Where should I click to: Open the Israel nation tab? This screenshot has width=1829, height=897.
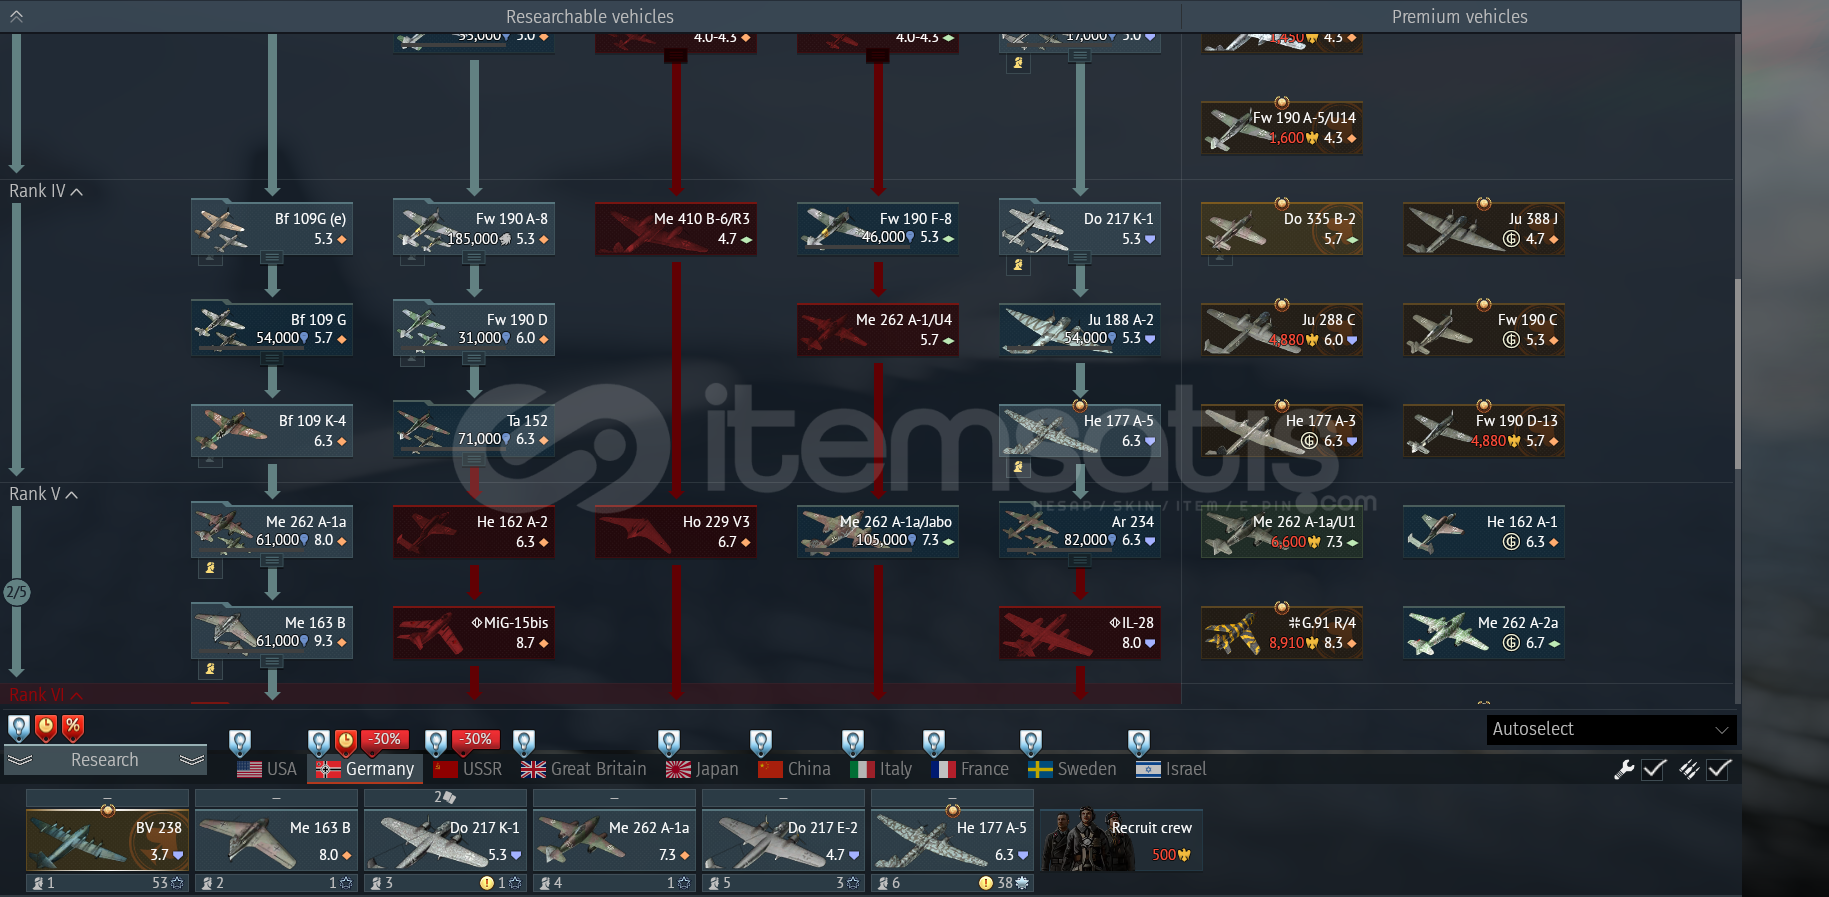pyautogui.click(x=1171, y=769)
